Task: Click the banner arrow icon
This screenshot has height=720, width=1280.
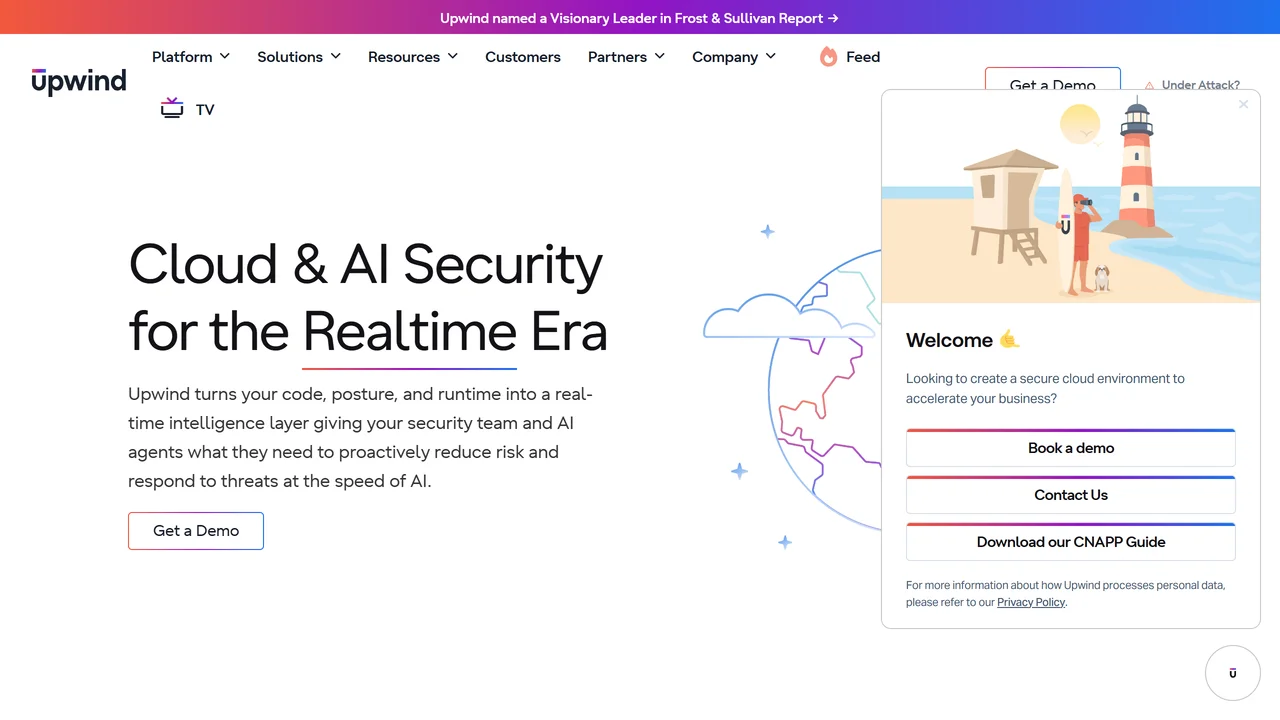Action: pyautogui.click(x=834, y=18)
